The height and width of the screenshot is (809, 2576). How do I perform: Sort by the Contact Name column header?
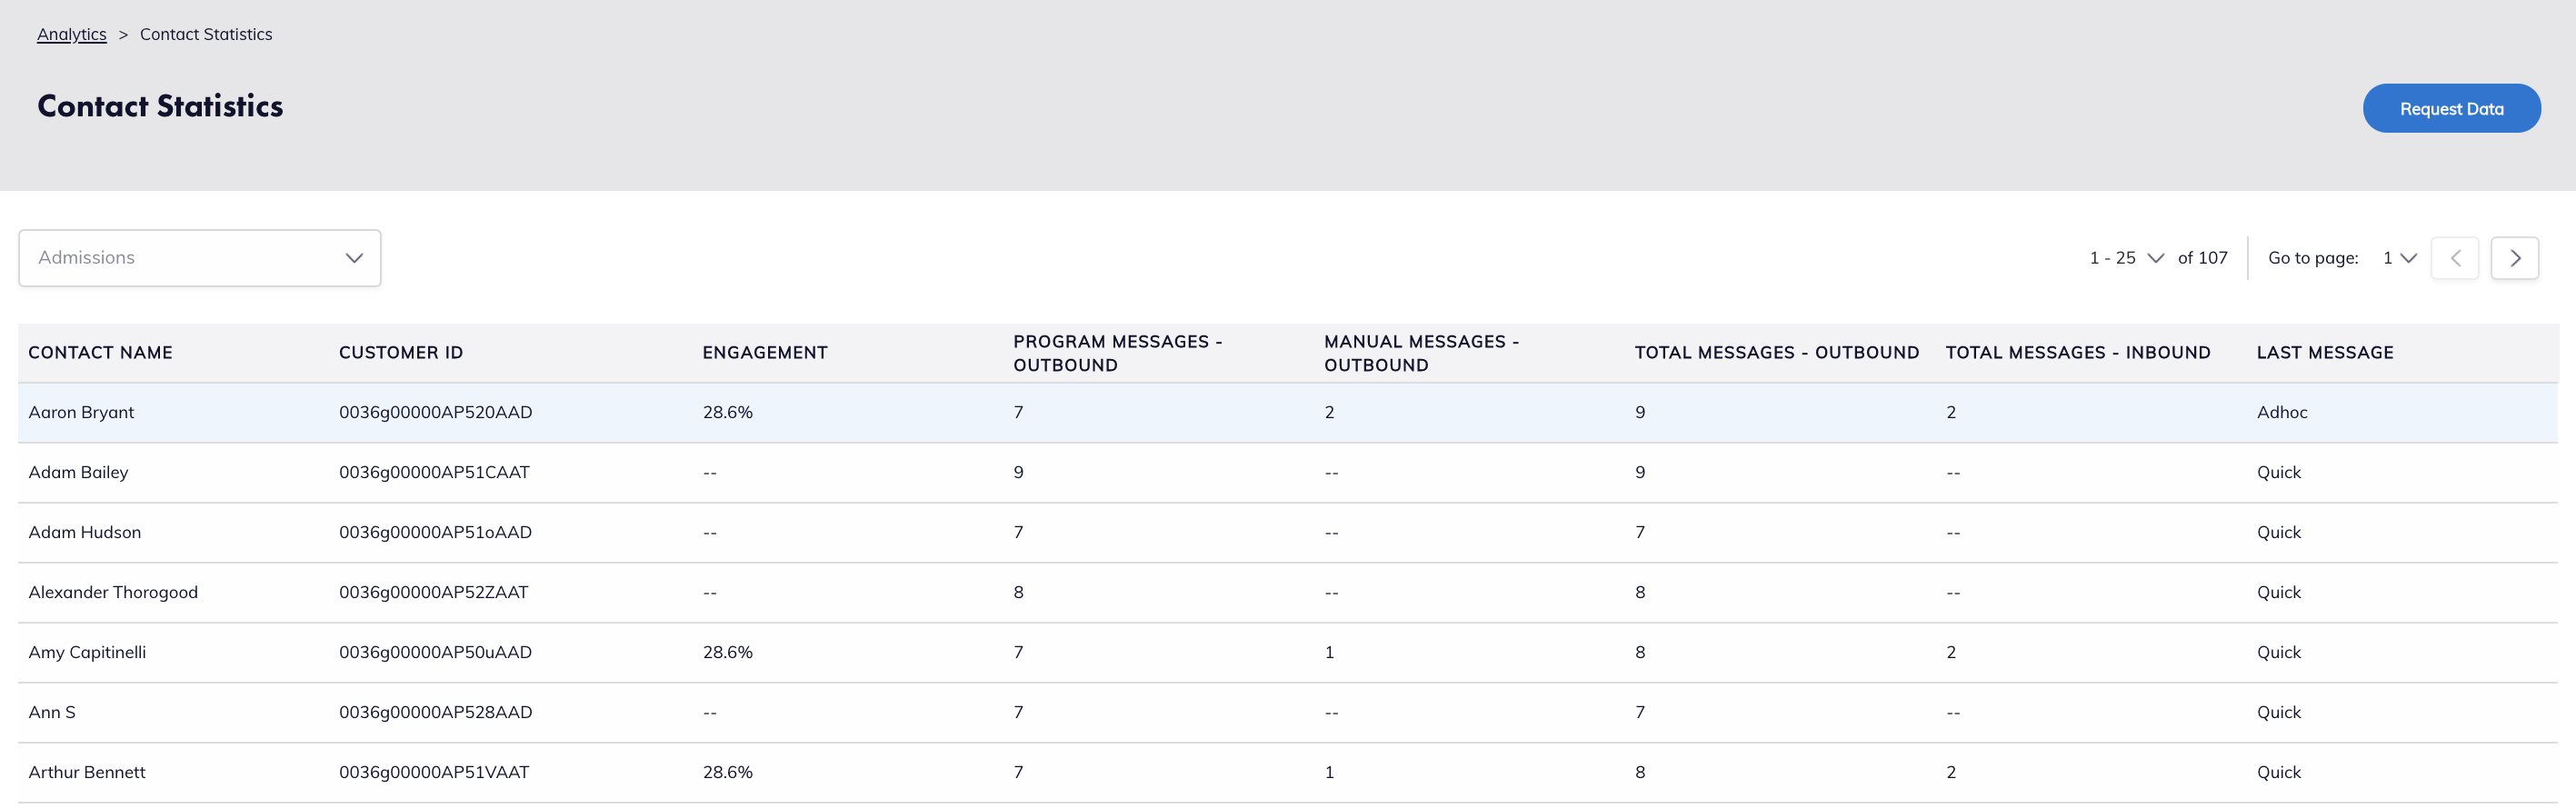point(100,352)
